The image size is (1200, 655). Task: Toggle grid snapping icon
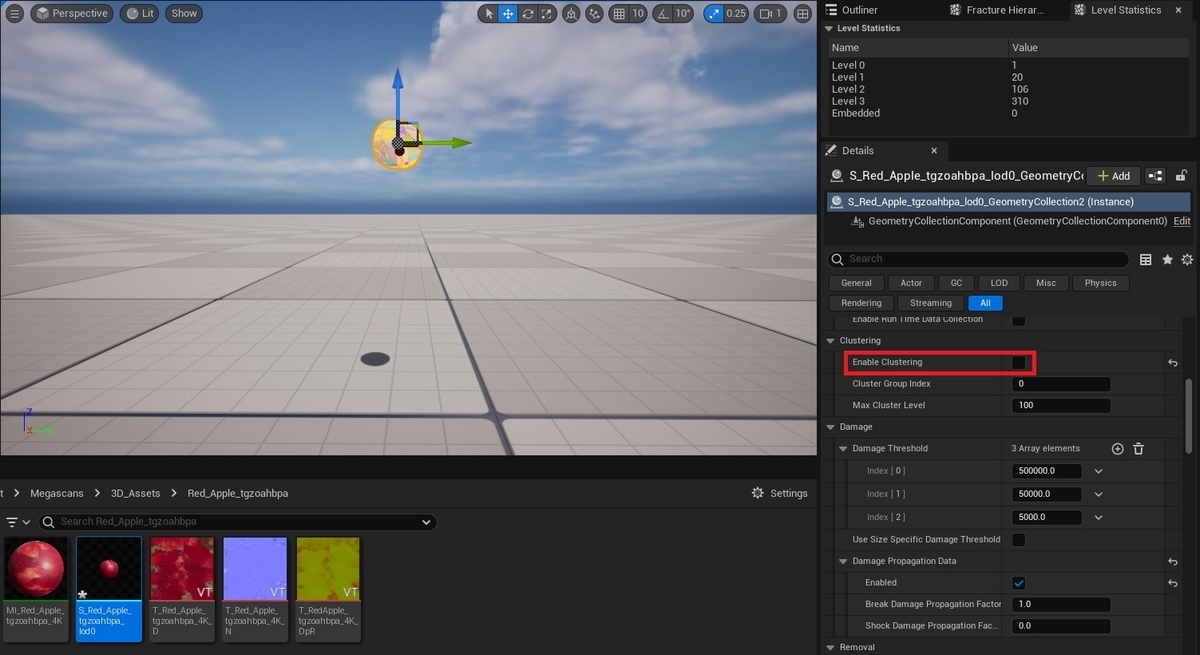tap(618, 13)
